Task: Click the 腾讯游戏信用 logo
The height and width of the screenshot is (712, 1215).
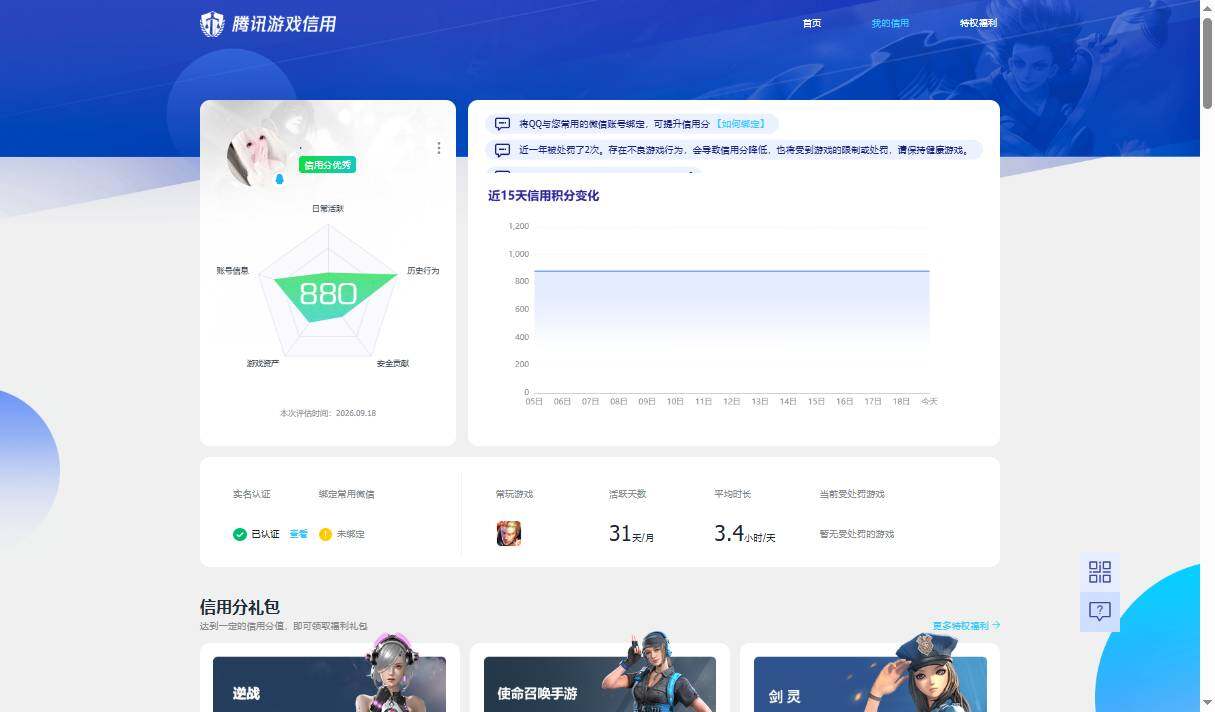Action: click(x=268, y=24)
